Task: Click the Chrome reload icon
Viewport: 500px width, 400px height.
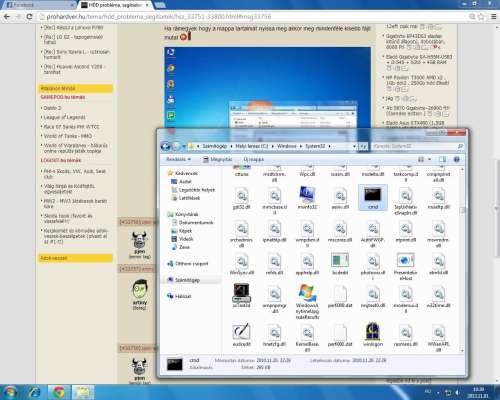Action: click(x=29, y=16)
